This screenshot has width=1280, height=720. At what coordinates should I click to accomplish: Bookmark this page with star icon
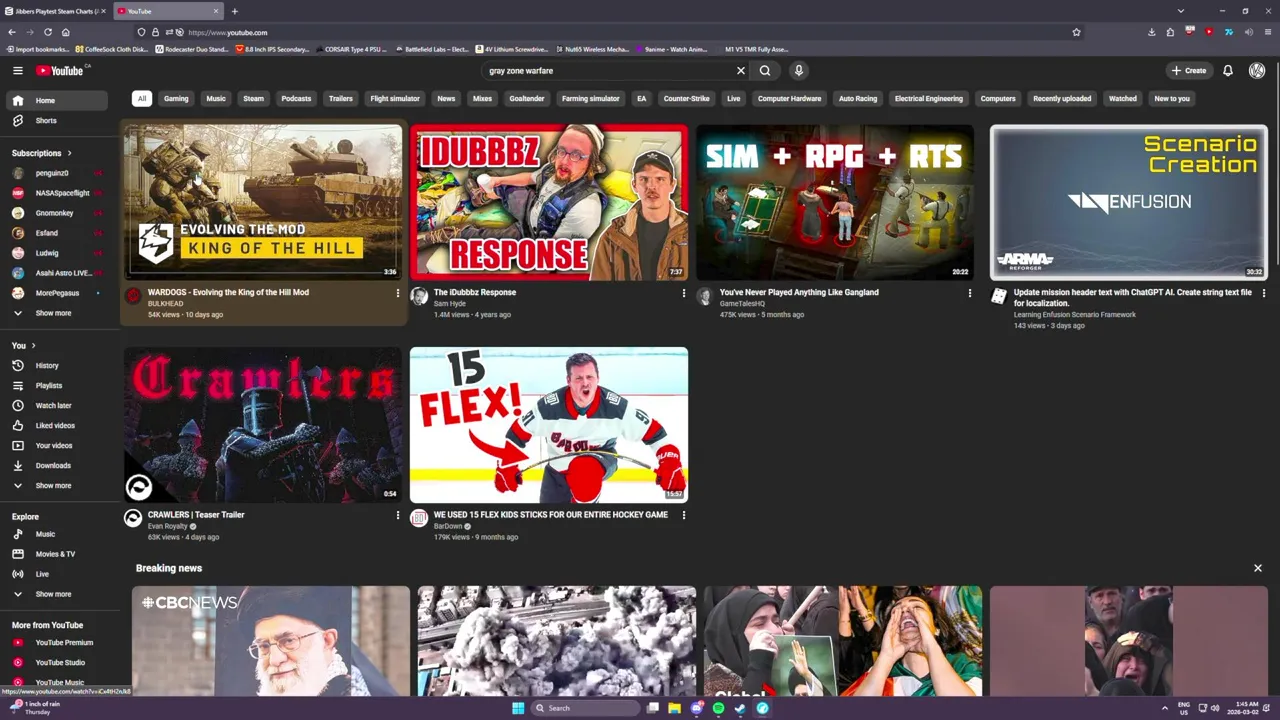[1076, 32]
